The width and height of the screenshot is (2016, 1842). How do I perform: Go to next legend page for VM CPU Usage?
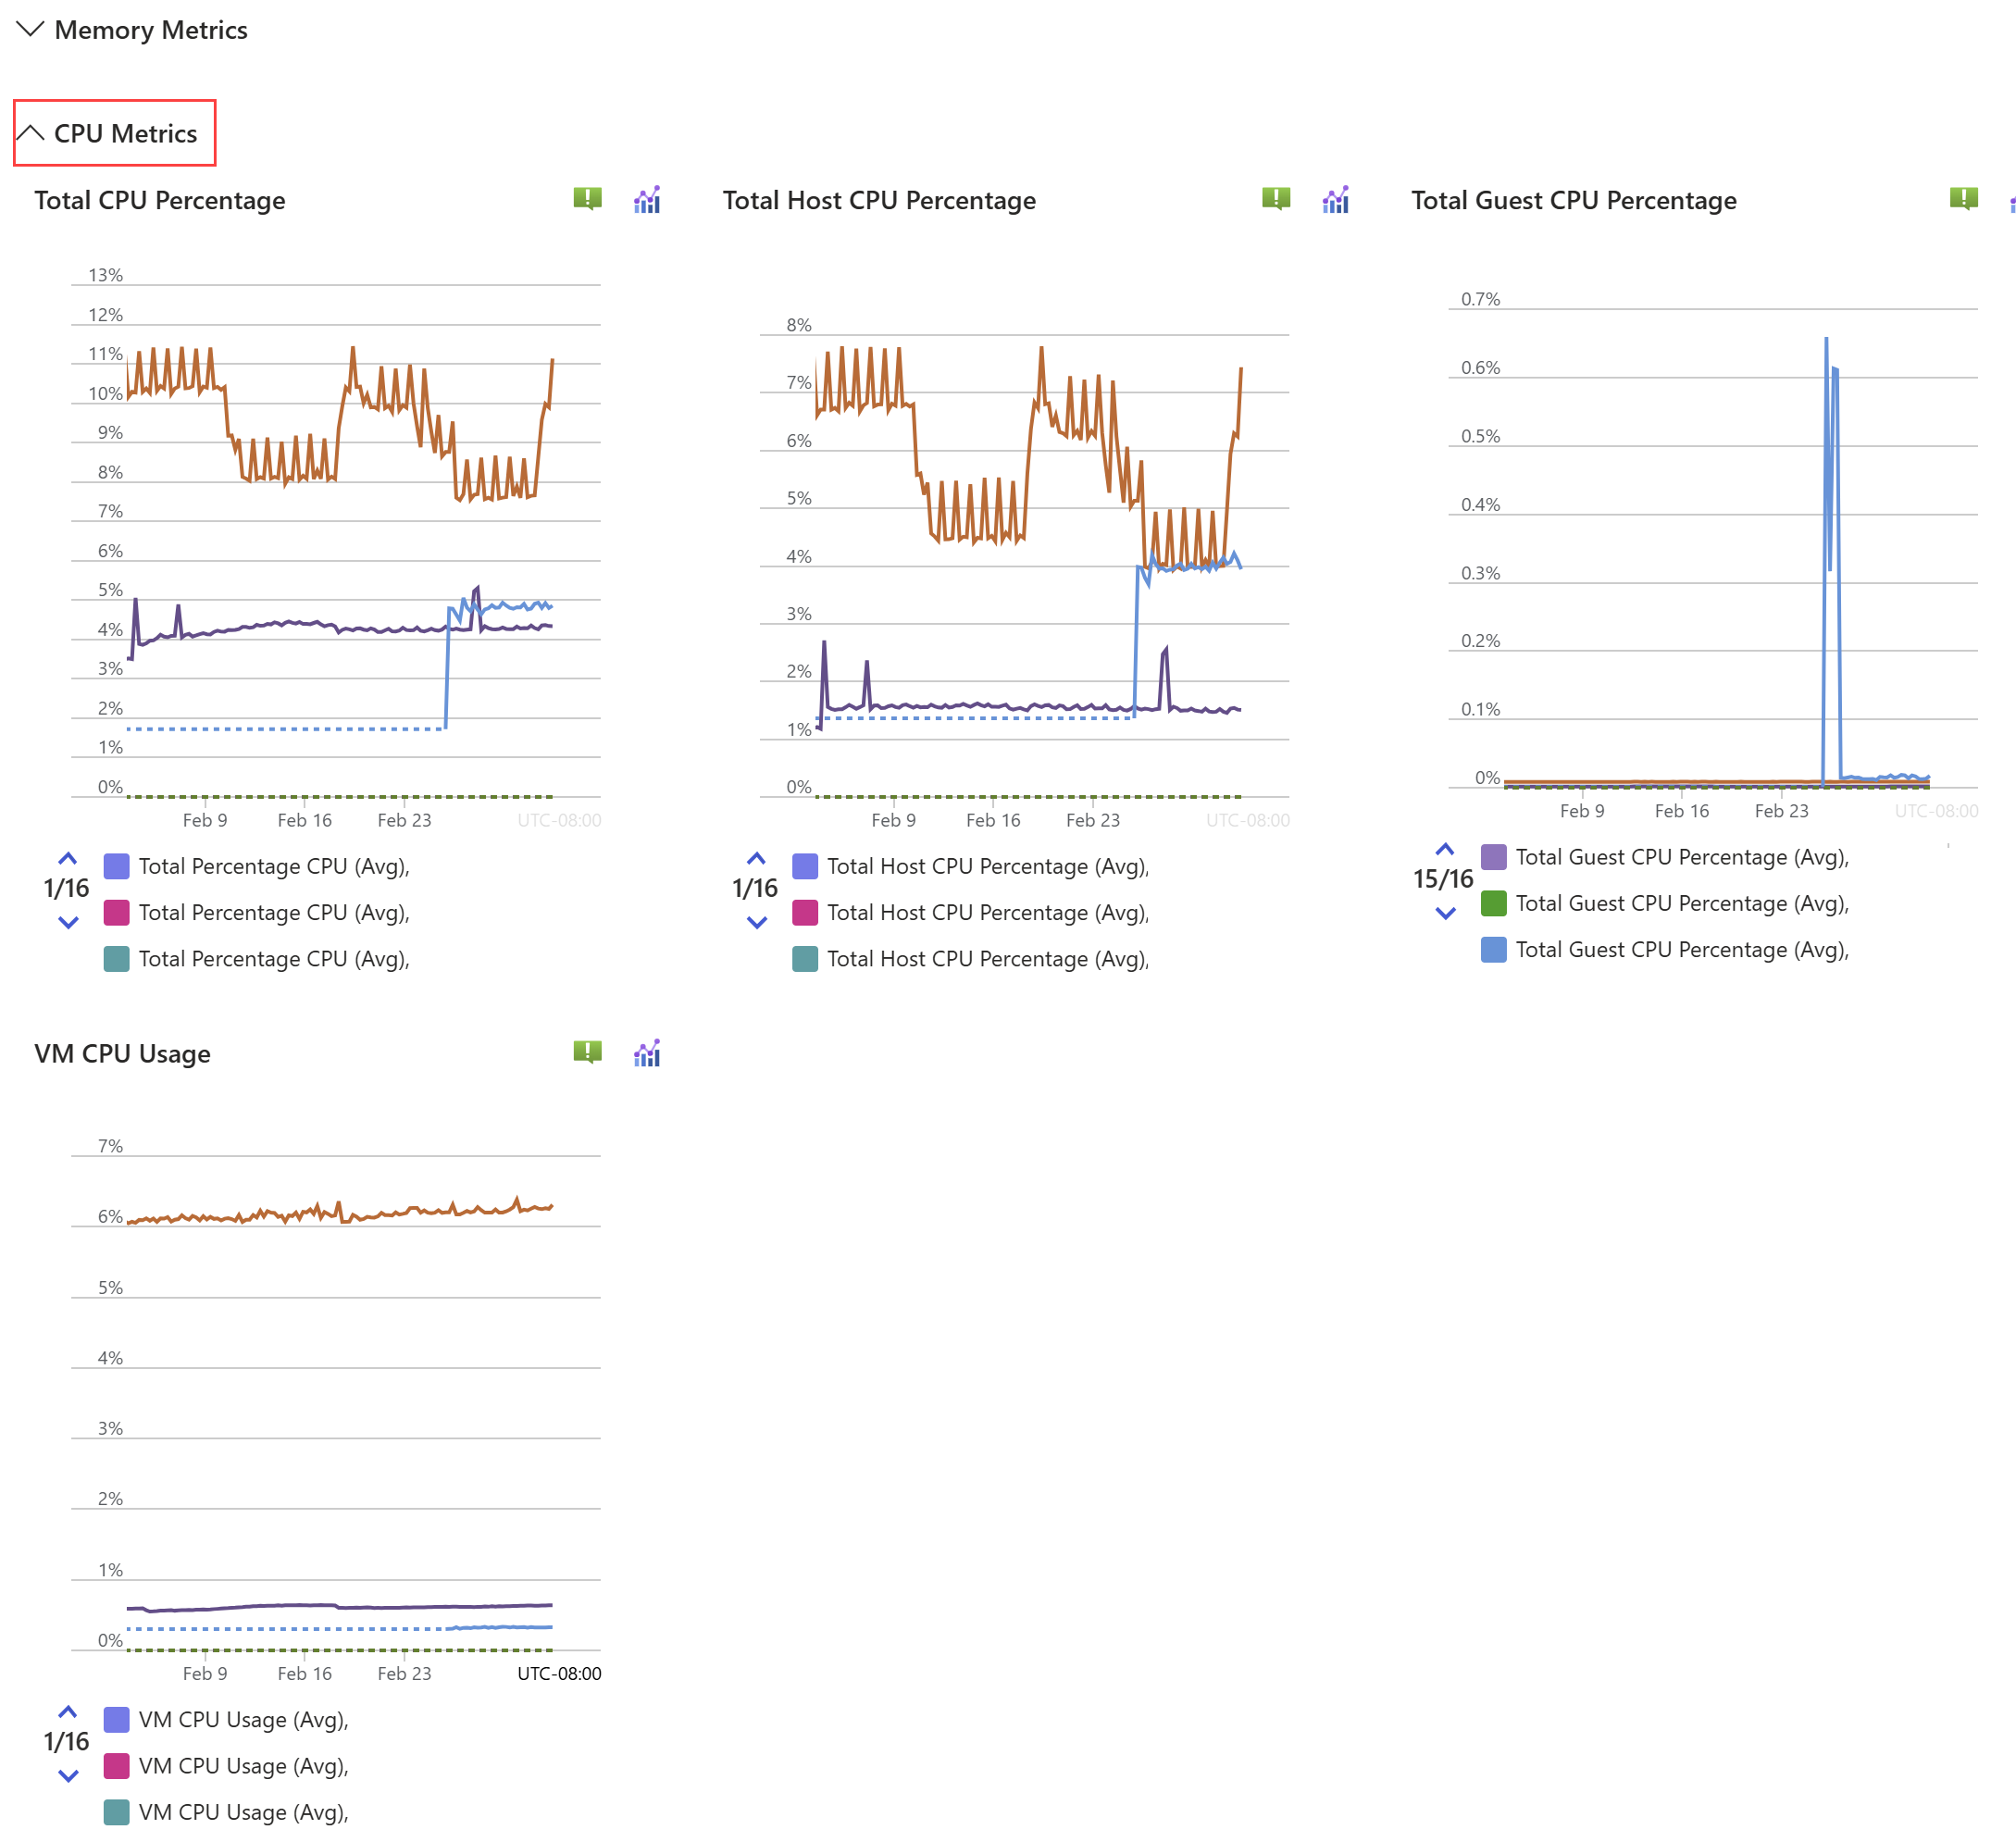68,1776
